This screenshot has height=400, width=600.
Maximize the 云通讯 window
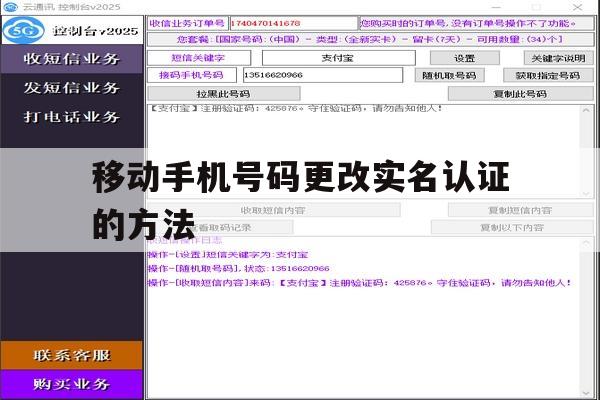coord(536,7)
